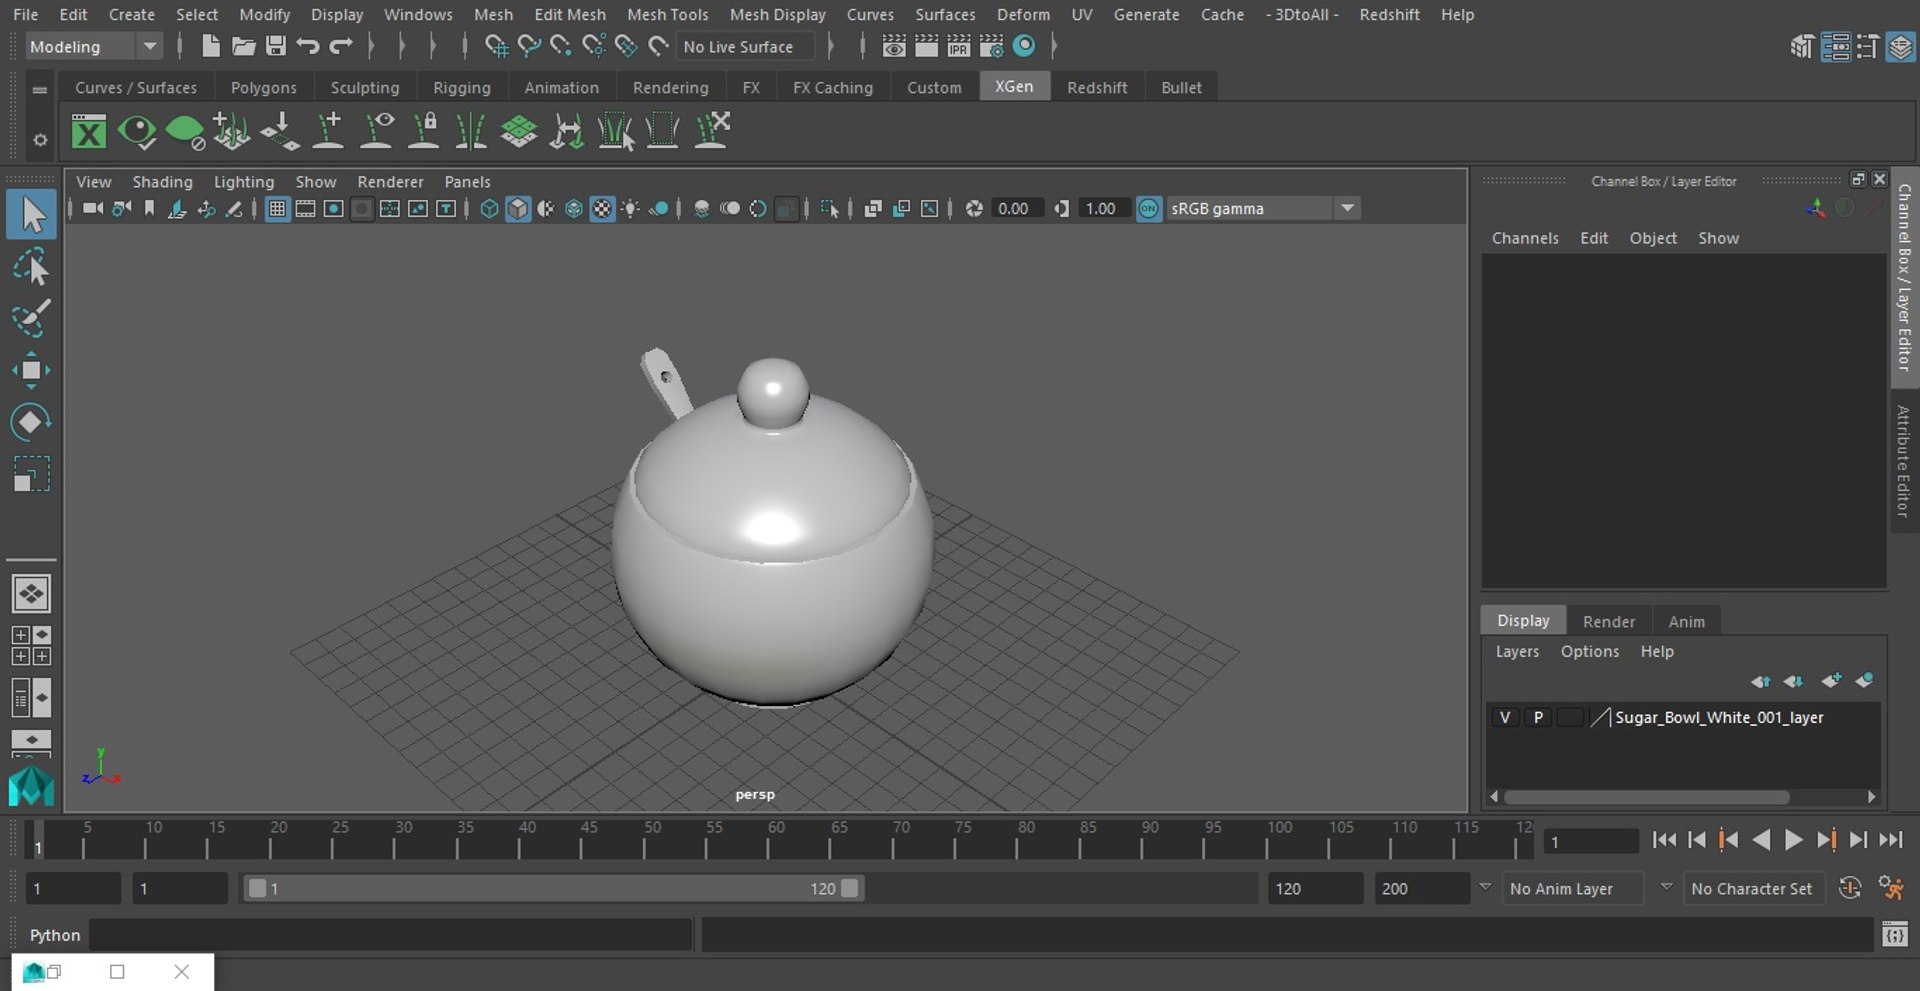The height and width of the screenshot is (991, 1920).
Task: Toggle textured display in viewport
Action: tap(602, 208)
